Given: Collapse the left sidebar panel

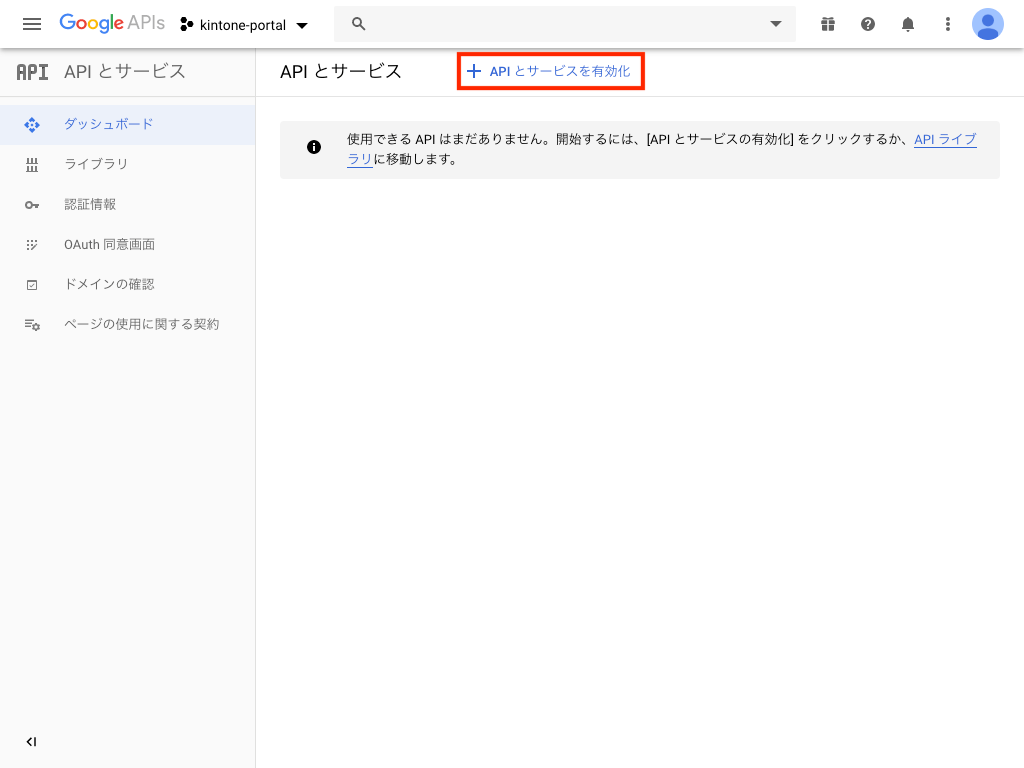Looking at the screenshot, I should coord(31,741).
